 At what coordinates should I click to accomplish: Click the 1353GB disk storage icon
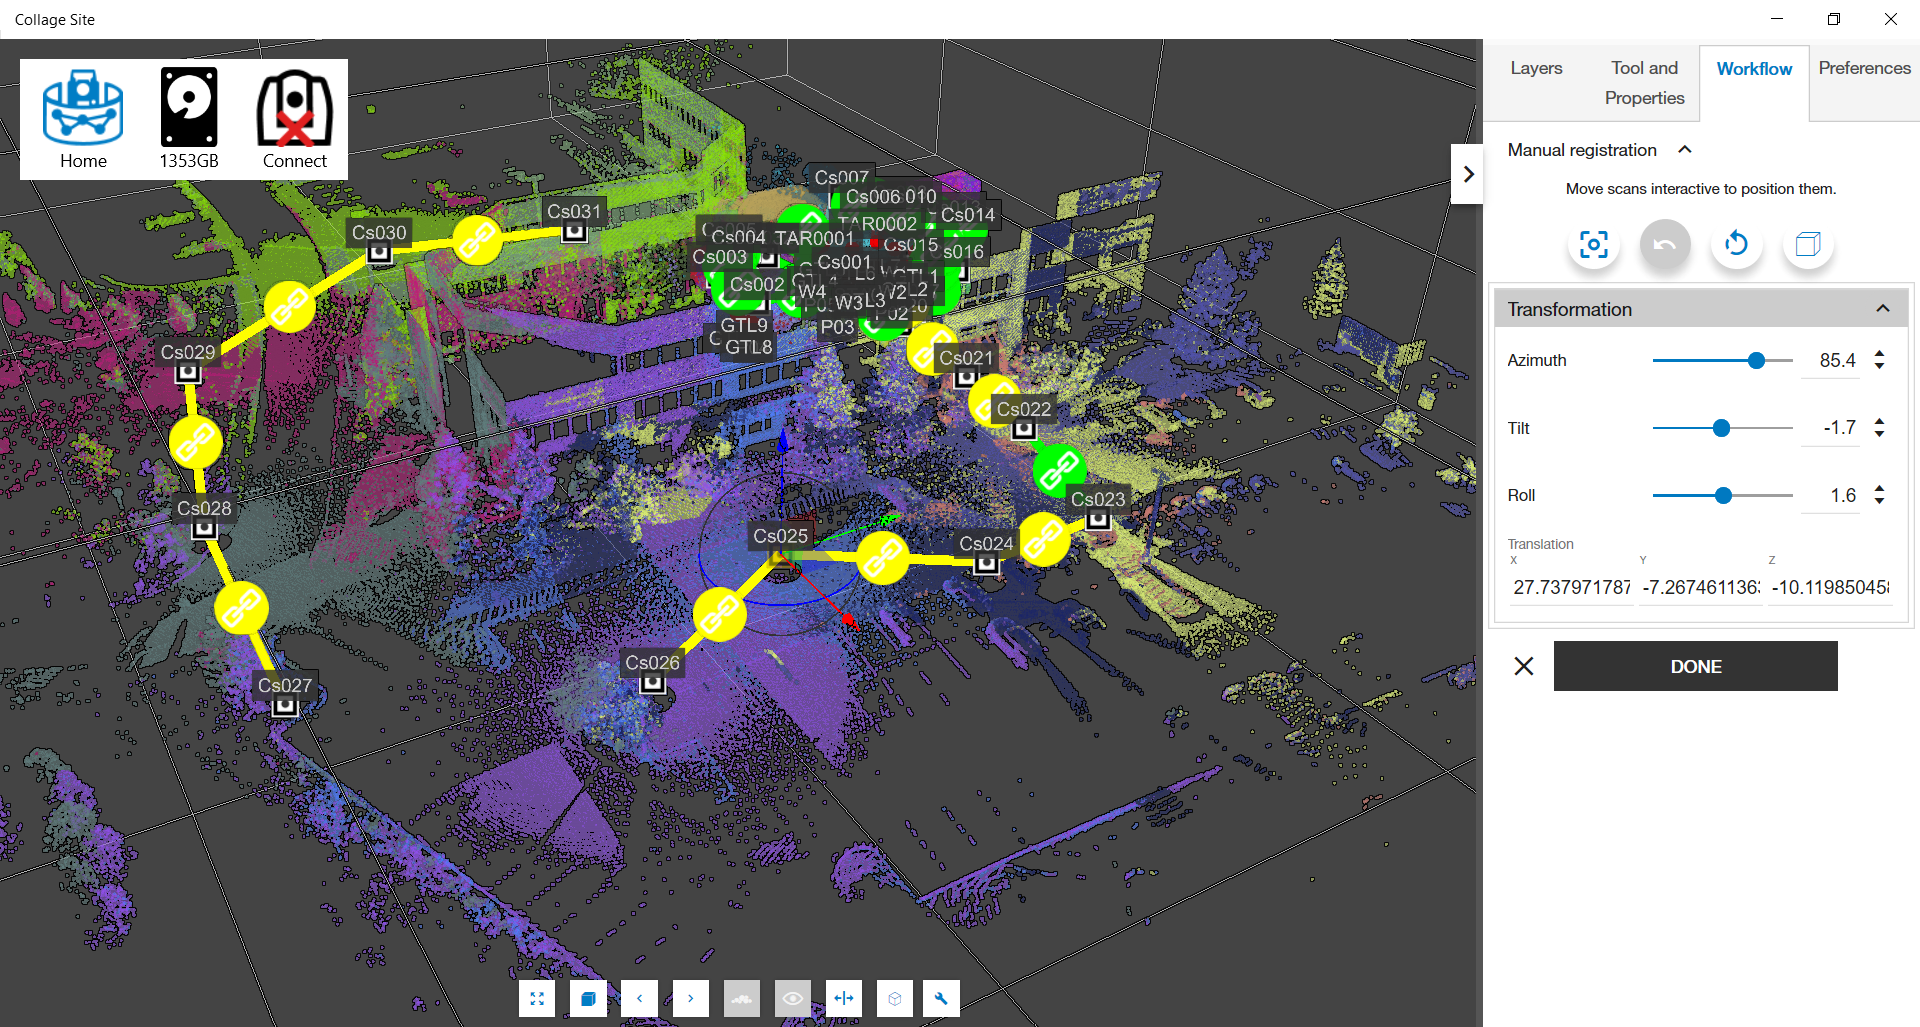tap(189, 108)
